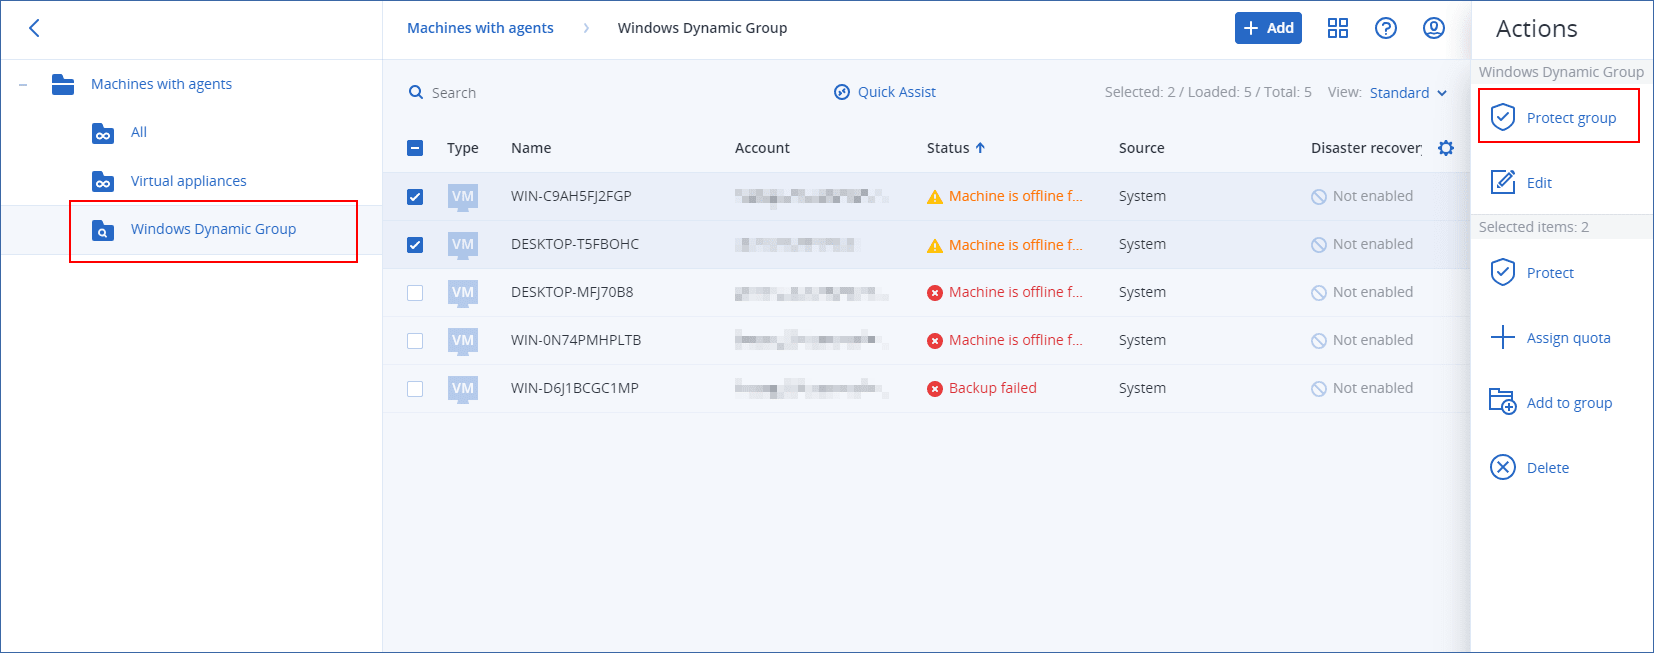Check the DESKTOP-MFJ70B8 machine checkbox

click(x=415, y=293)
